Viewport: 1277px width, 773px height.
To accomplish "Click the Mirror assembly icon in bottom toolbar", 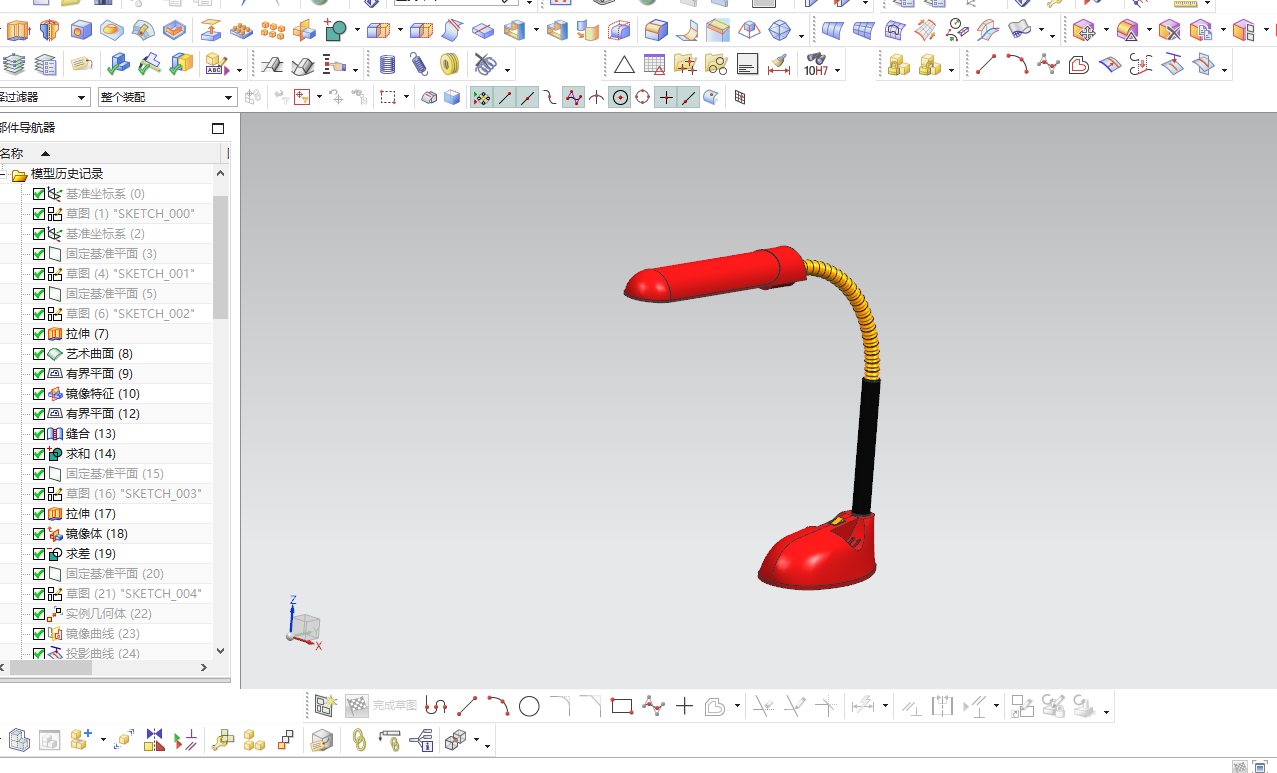I will 154,740.
